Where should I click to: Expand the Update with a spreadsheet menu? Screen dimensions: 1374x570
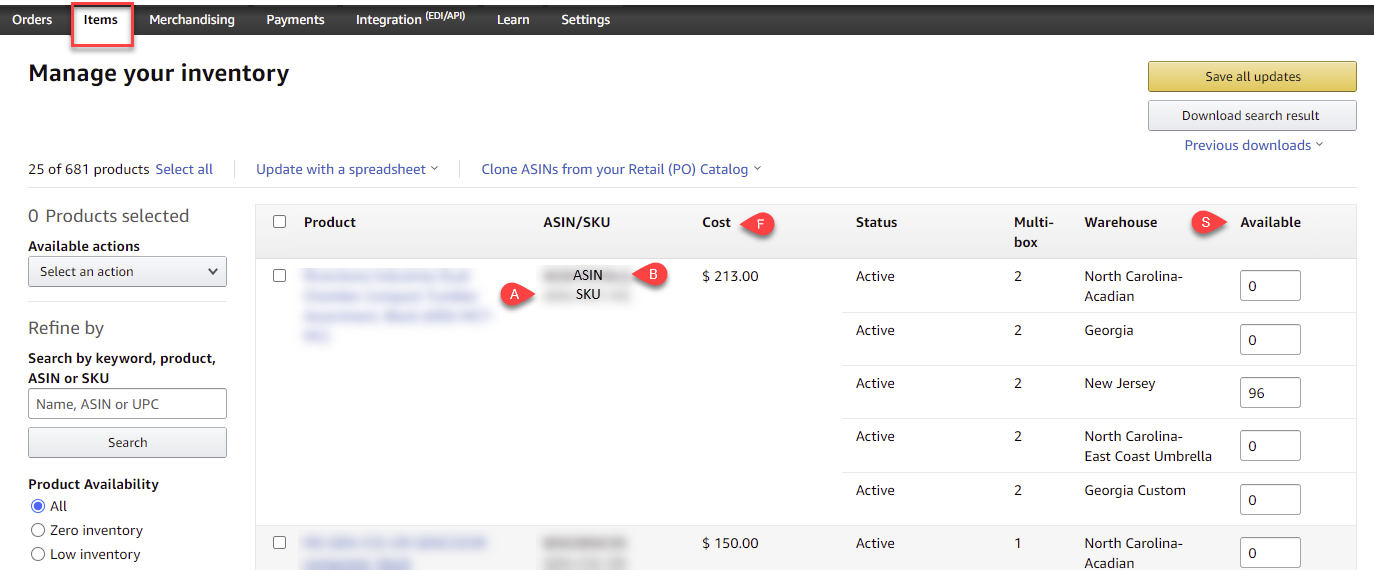(x=346, y=169)
